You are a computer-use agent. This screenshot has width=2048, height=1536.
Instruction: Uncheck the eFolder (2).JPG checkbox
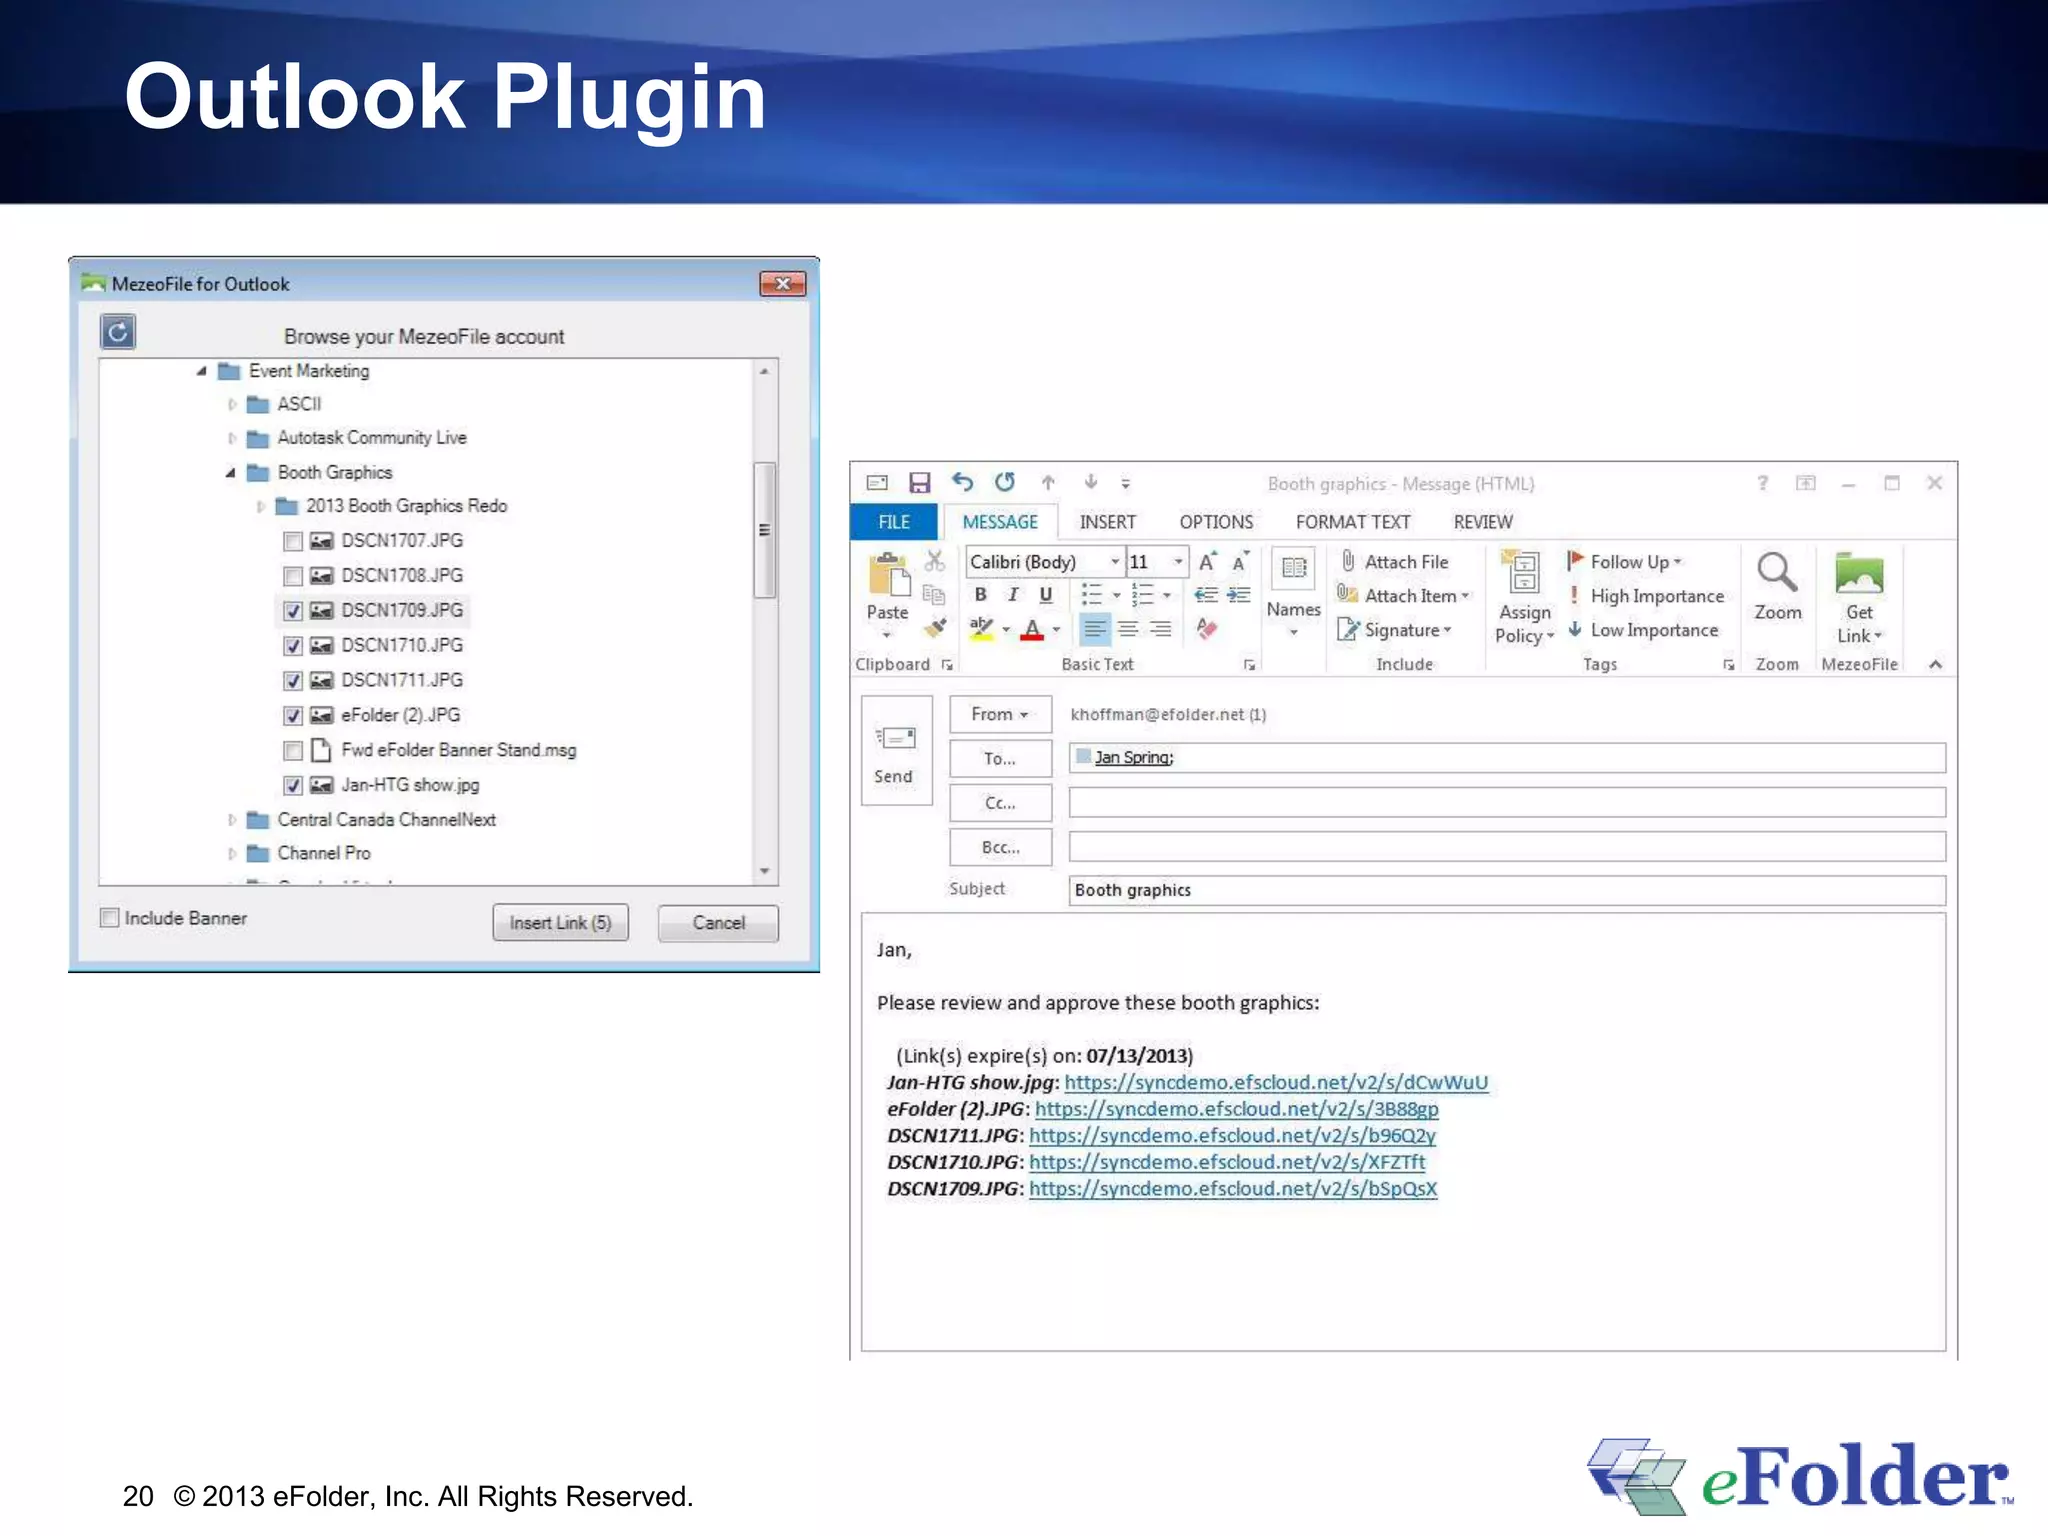(293, 716)
